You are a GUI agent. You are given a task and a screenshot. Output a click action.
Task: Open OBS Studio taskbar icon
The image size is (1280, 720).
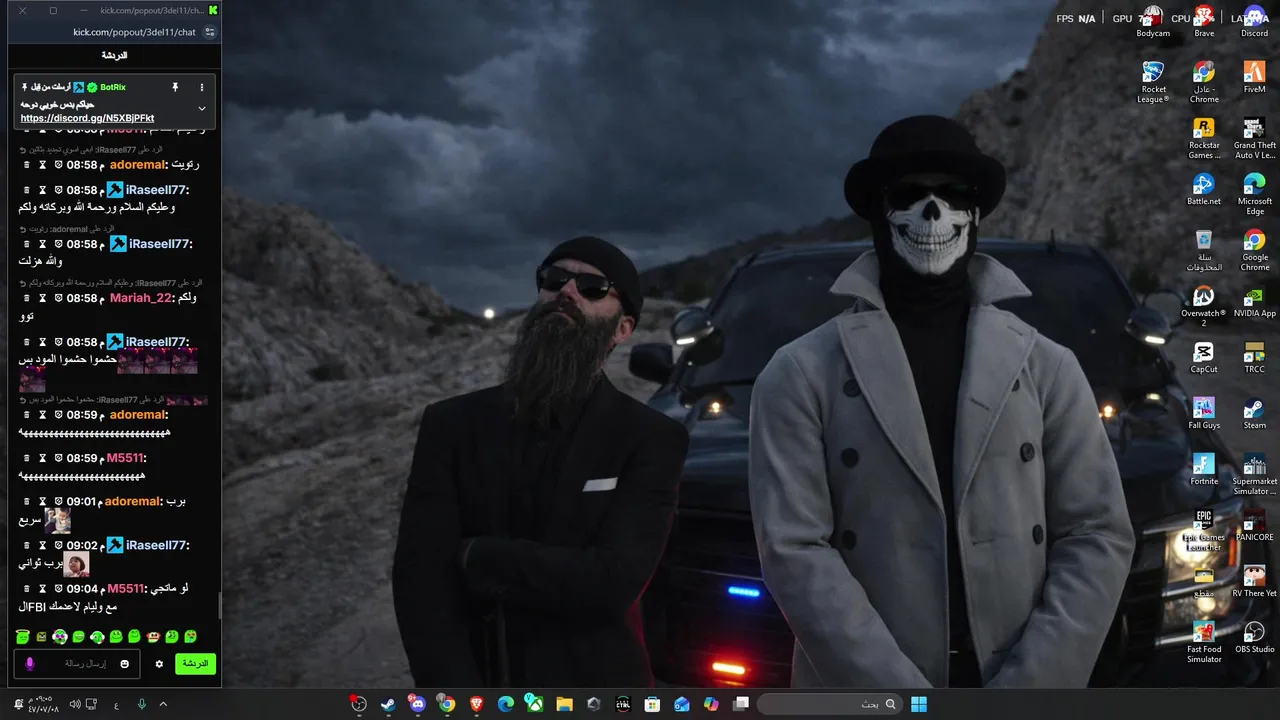(358, 704)
